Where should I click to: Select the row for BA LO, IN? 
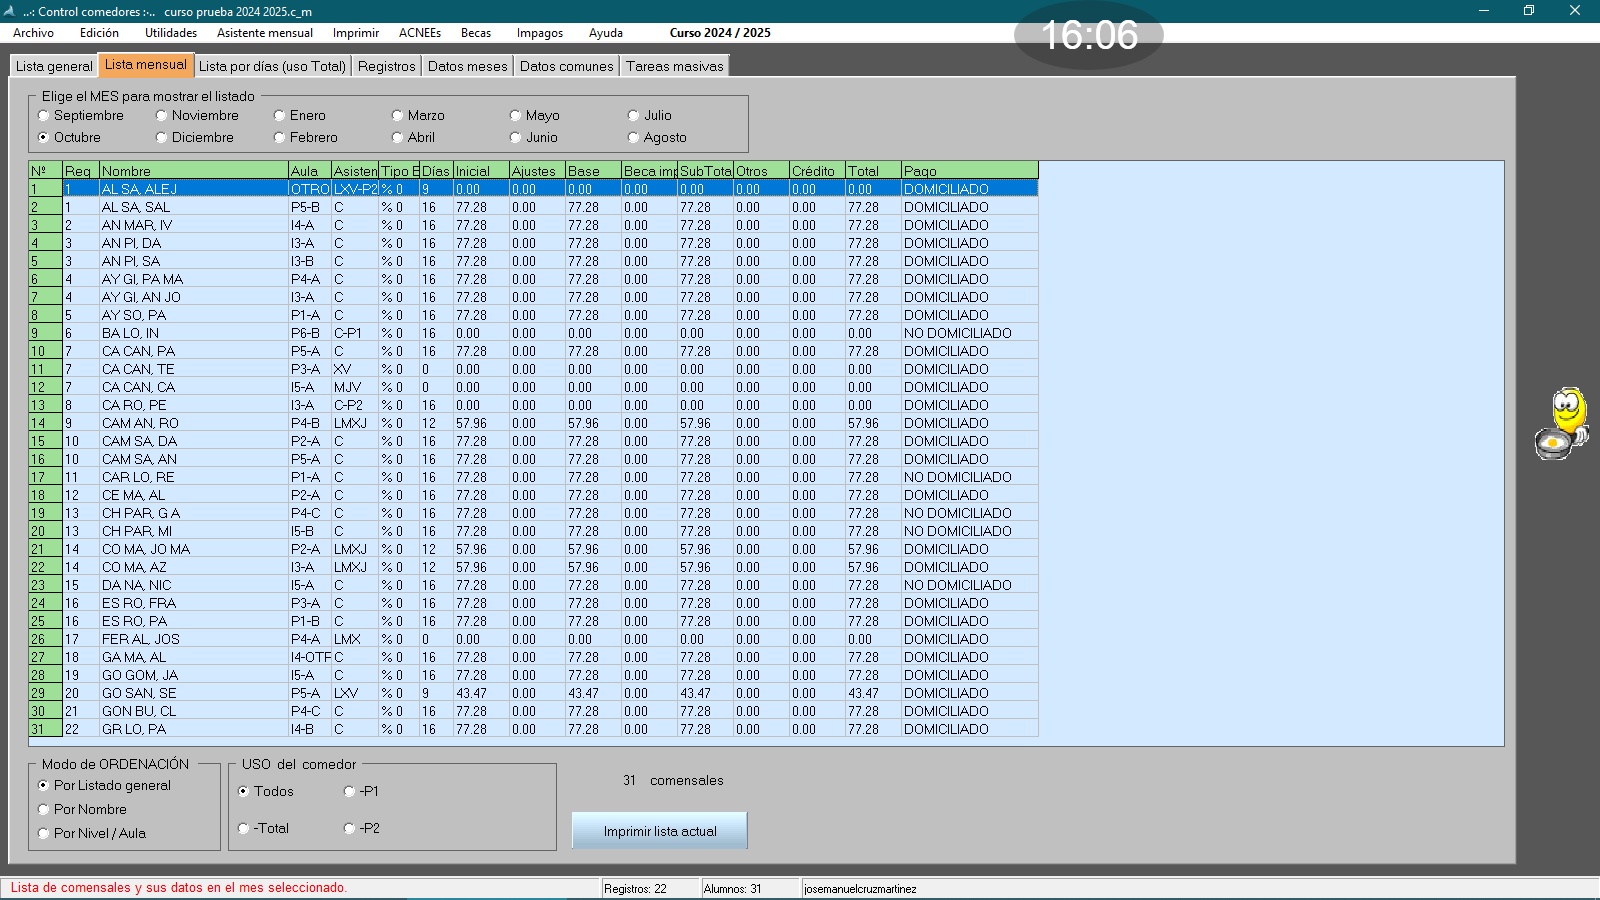pos(534,333)
